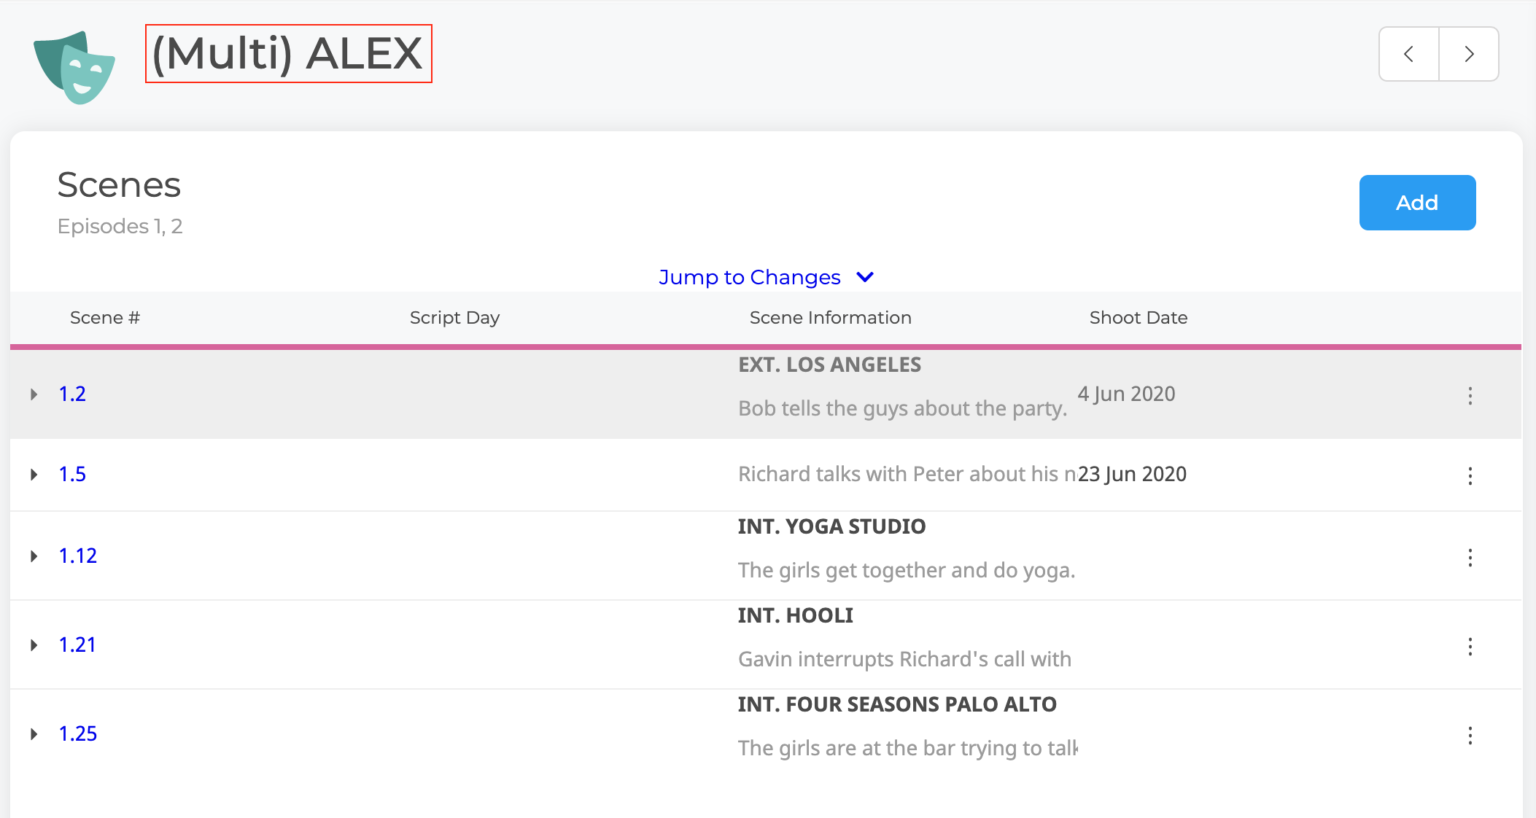1536x818 pixels.
Task: Open three-dot menu for scene 1.21
Action: coord(1469,647)
